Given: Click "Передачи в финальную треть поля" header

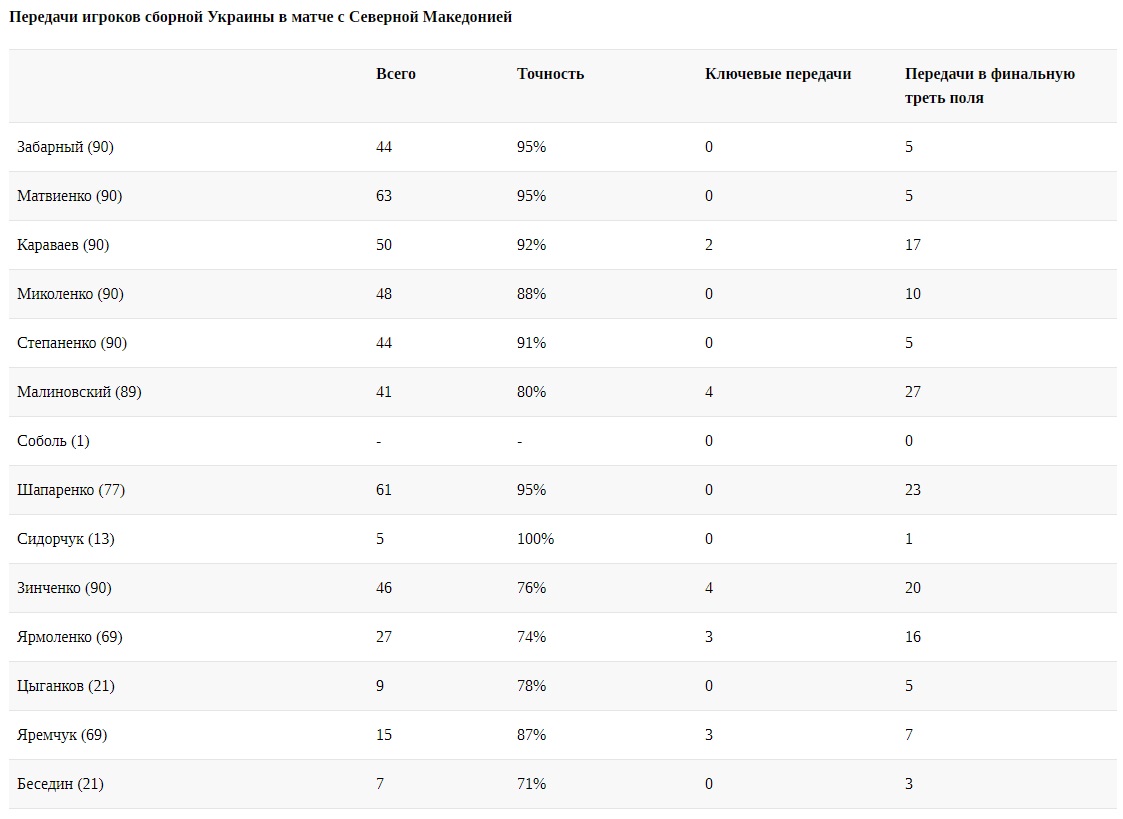Looking at the screenshot, I should [989, 86].
